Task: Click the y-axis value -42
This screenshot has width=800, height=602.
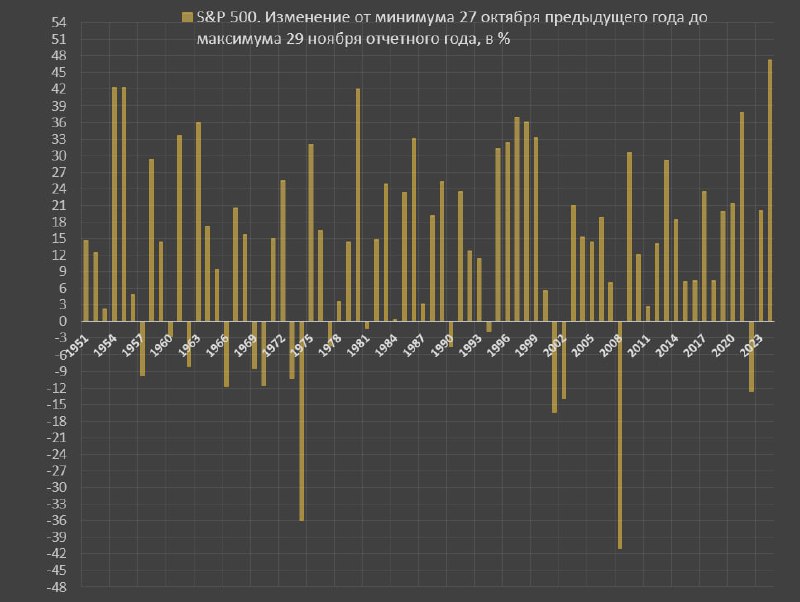Action: [57, 554]
